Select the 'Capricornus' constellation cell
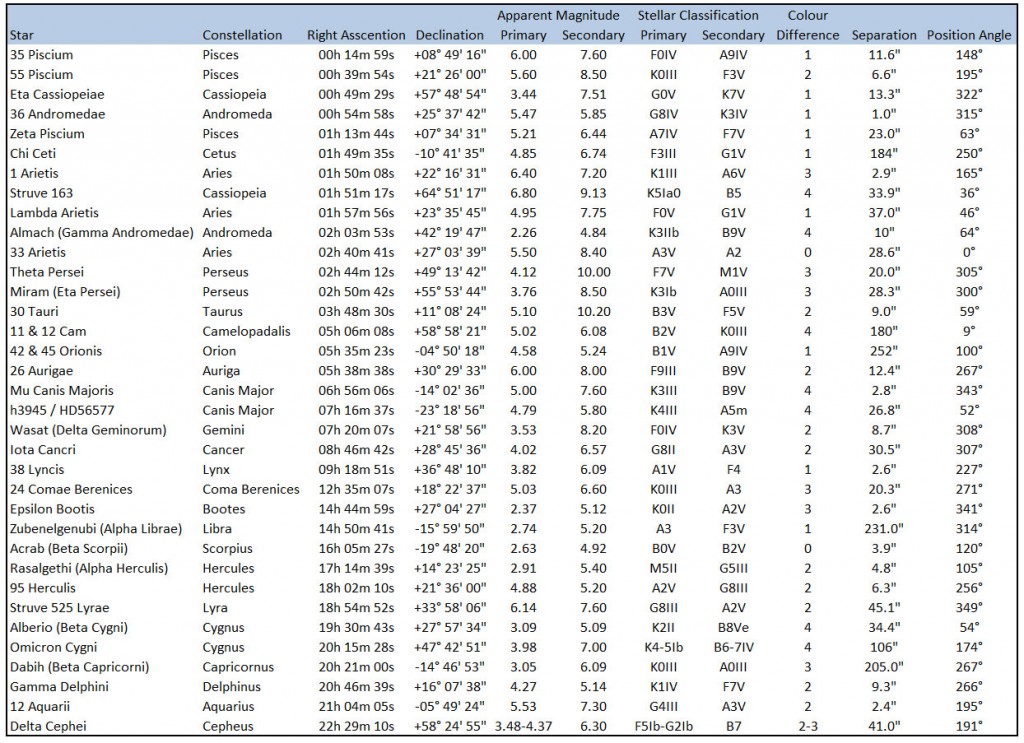Viewport: 1024px width, 743px height. (x=239, y=668)
